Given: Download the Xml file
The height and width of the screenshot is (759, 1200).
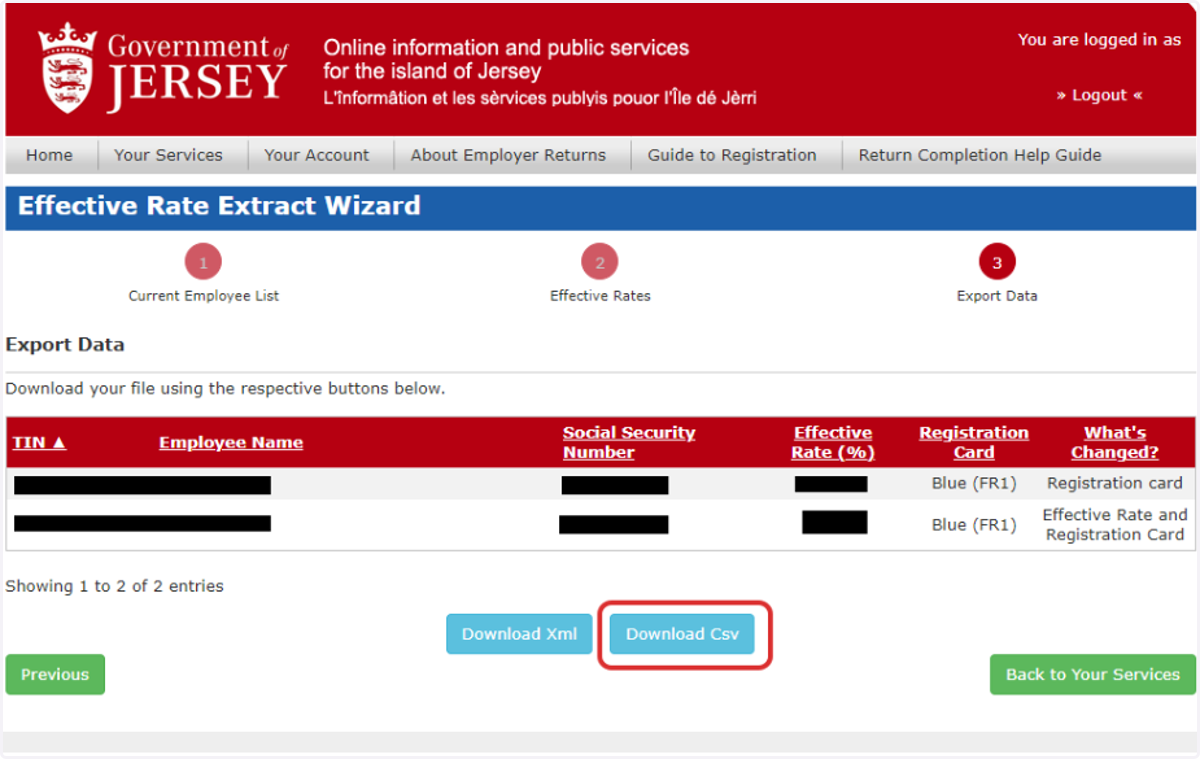Looking at the screenshot, I should pyautogui.click(x=519, y=634).
